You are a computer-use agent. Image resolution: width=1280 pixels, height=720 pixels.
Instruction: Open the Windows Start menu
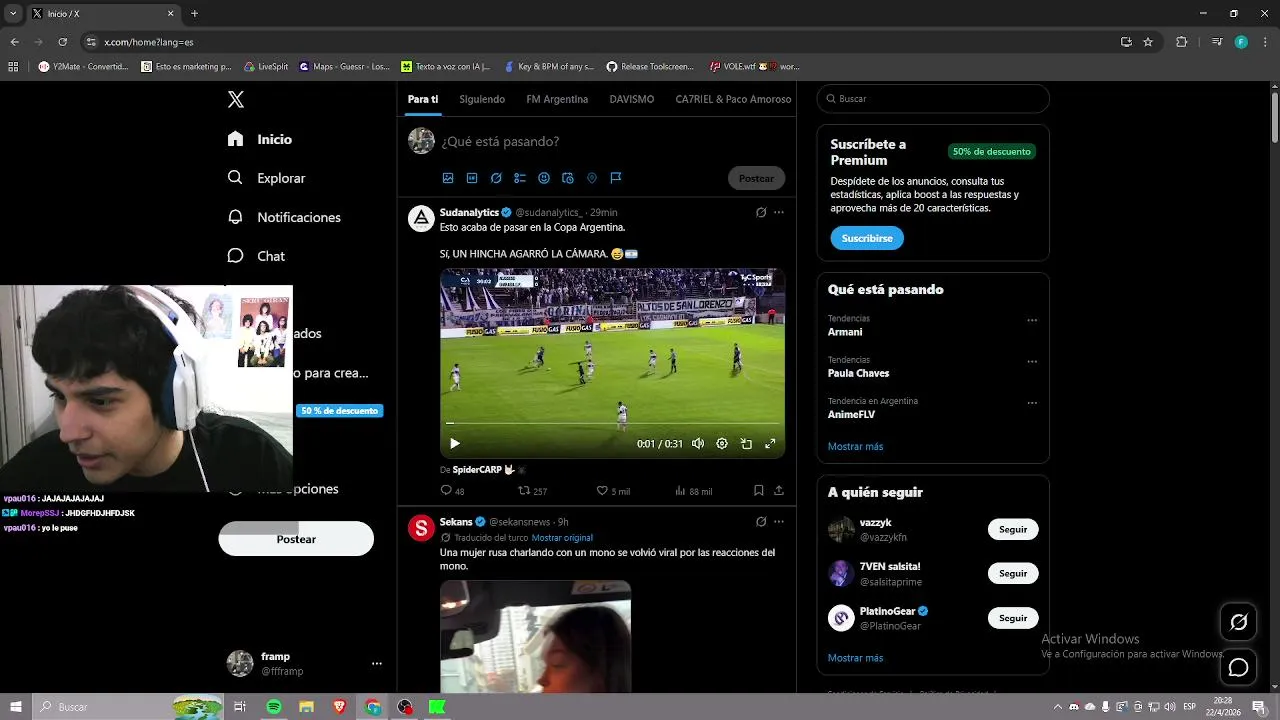click(15, 707)
